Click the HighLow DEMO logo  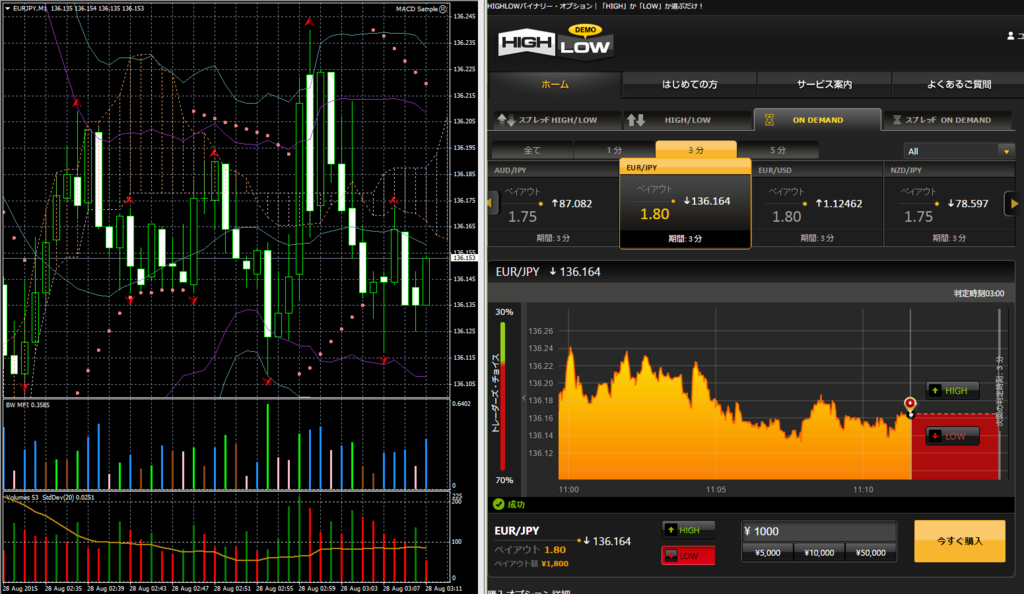tap(555, 42)
